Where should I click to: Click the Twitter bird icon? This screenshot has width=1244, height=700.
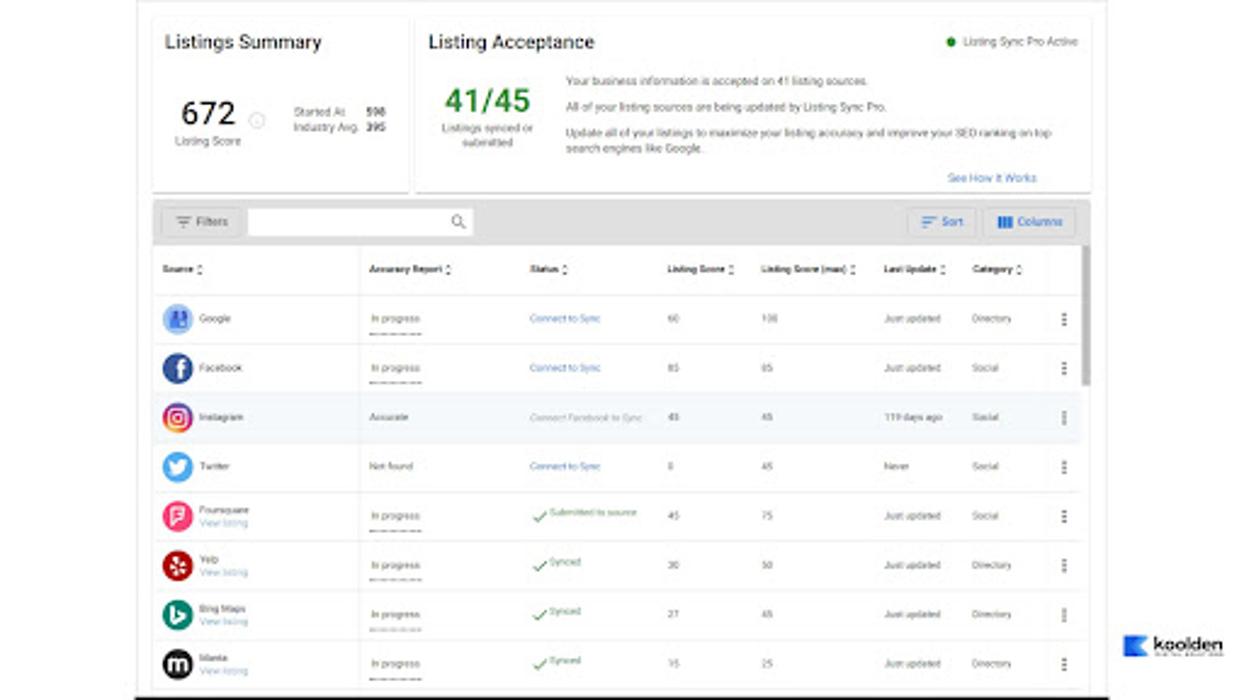pyautogui.click(x=178, y=466)
